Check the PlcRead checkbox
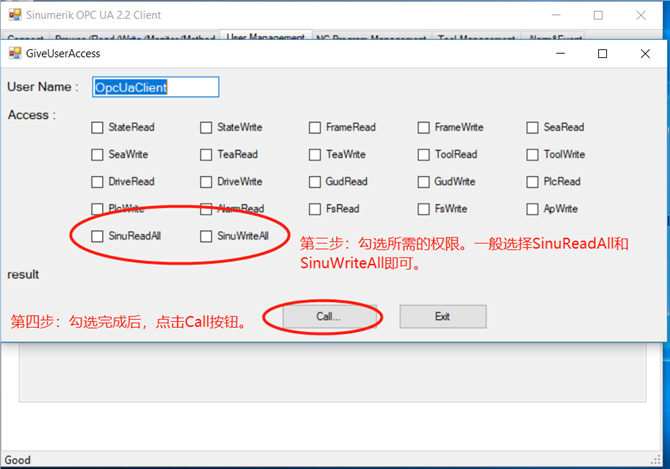This screenshot has height=469, width=670. 532,182
